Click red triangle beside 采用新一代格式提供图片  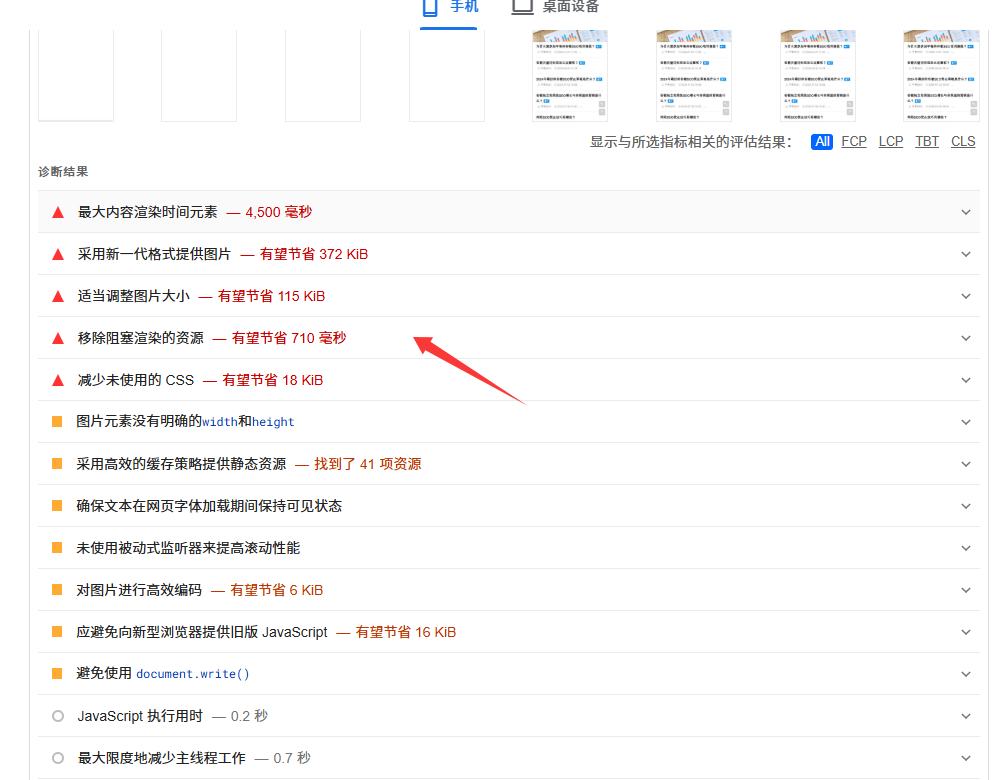click(x=58, y=254)
